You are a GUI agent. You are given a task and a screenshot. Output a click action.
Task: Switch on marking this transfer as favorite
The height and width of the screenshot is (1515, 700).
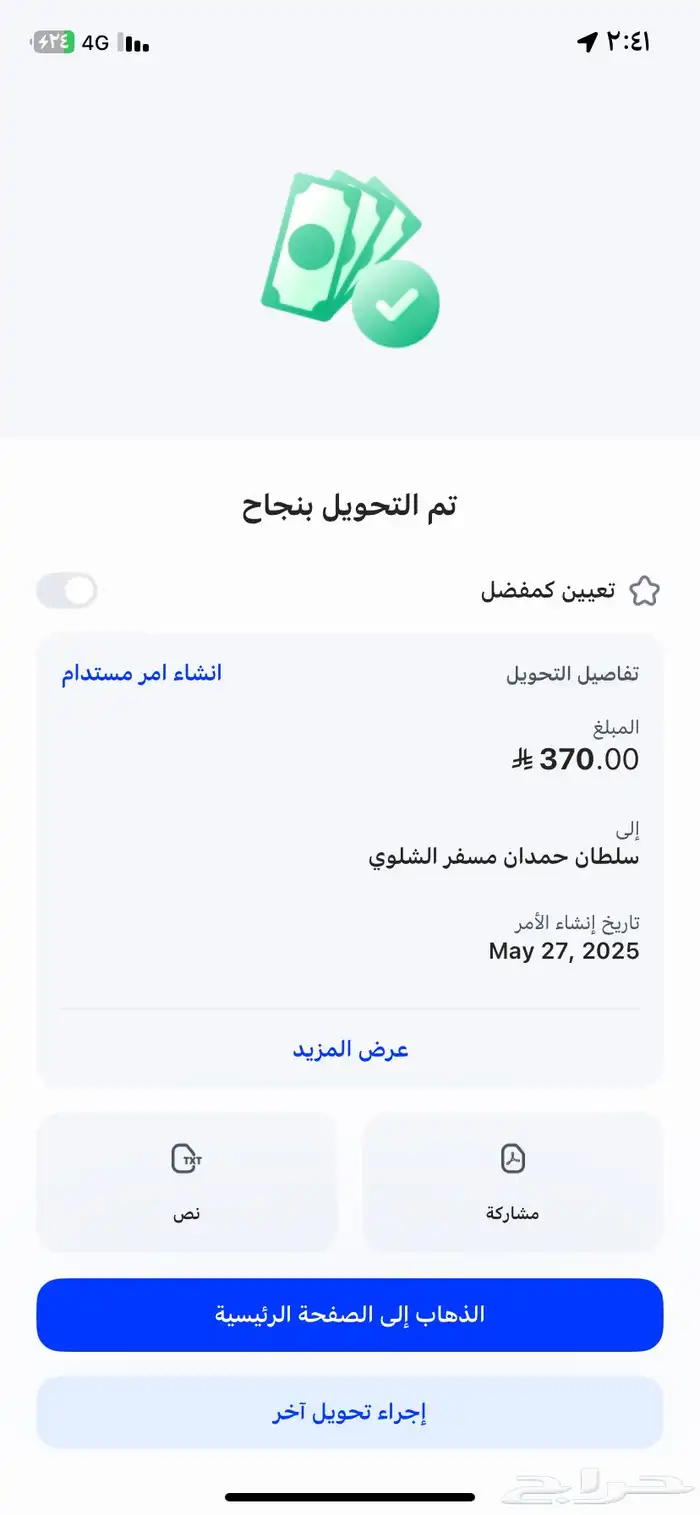tap(64, 590)
